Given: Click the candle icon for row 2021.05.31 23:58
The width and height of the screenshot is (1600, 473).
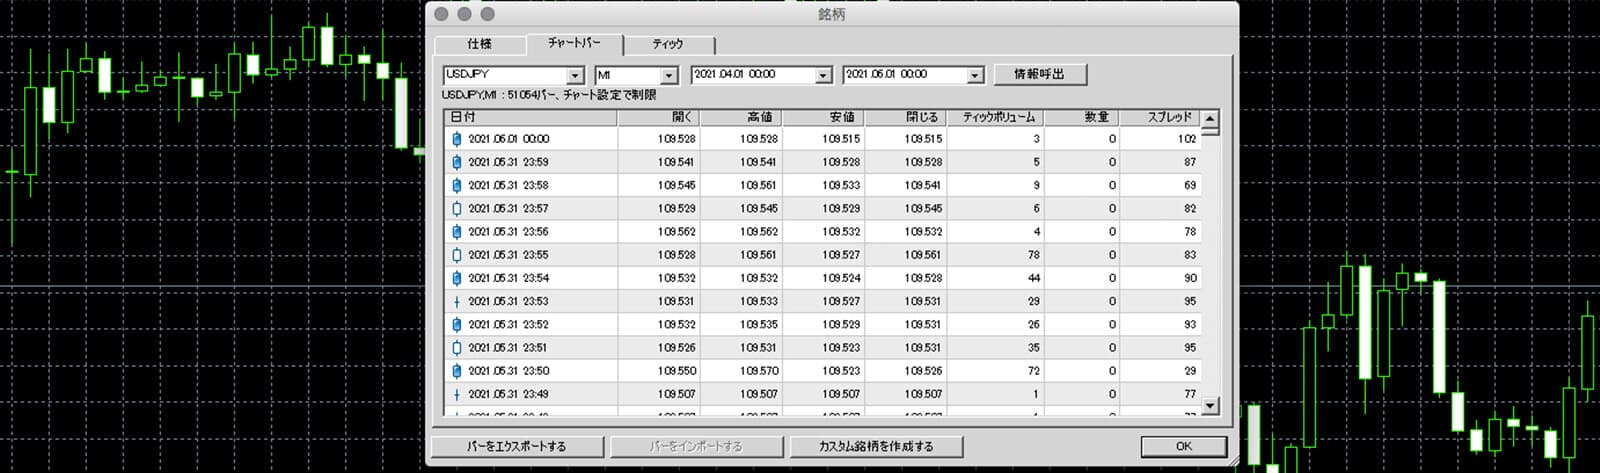Looking at the screenshot, I should point(457,185).
